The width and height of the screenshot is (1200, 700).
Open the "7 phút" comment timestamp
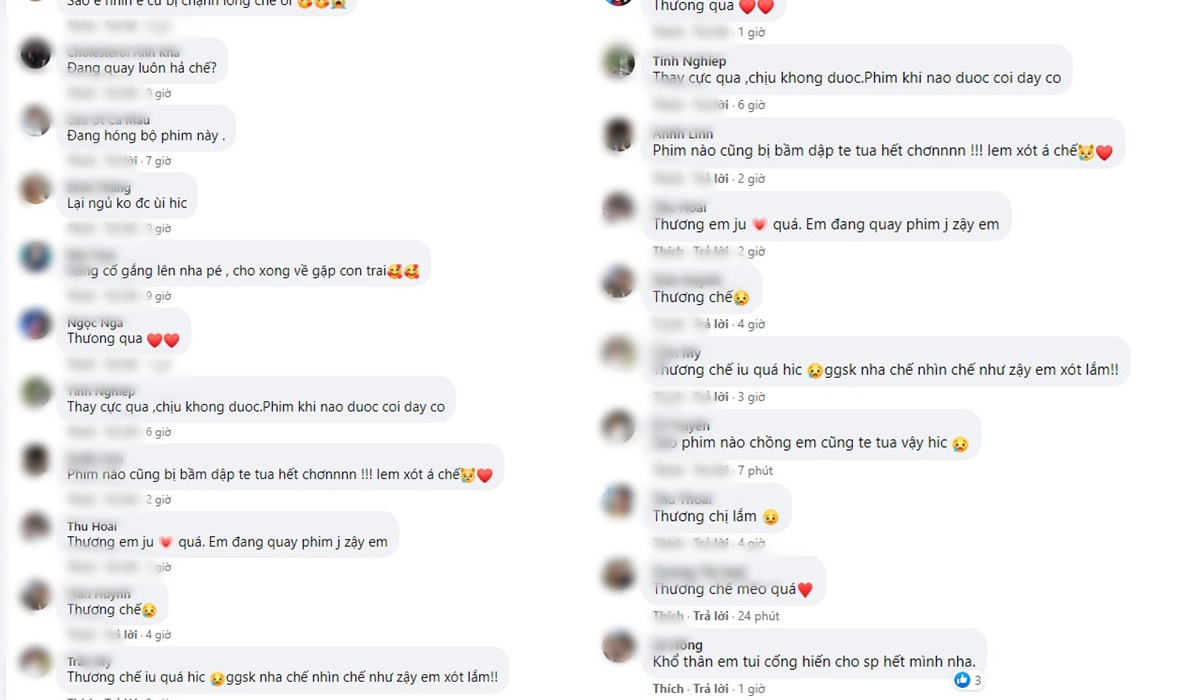coord(755,470)
